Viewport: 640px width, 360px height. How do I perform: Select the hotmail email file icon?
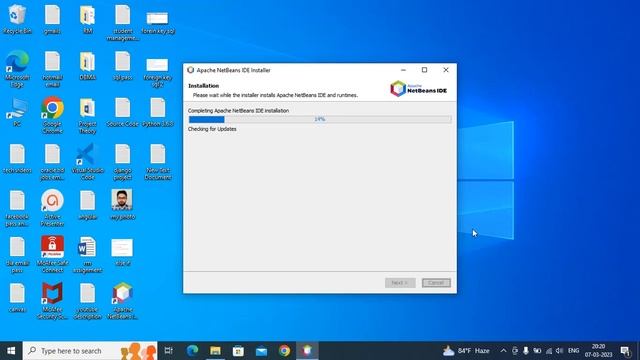click(52, 68)
